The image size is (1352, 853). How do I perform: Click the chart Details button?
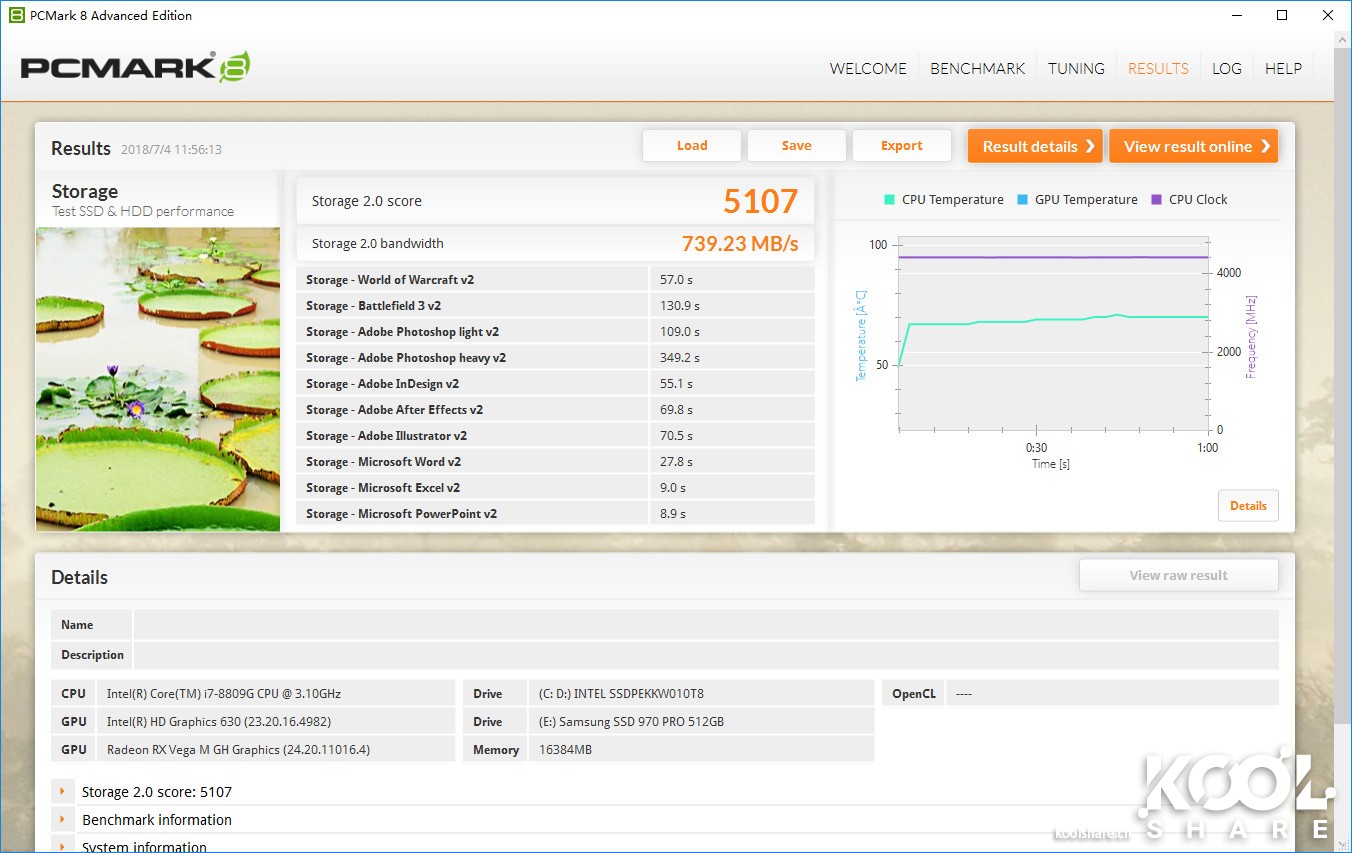pyautogui.click(x=1248, y=506)
